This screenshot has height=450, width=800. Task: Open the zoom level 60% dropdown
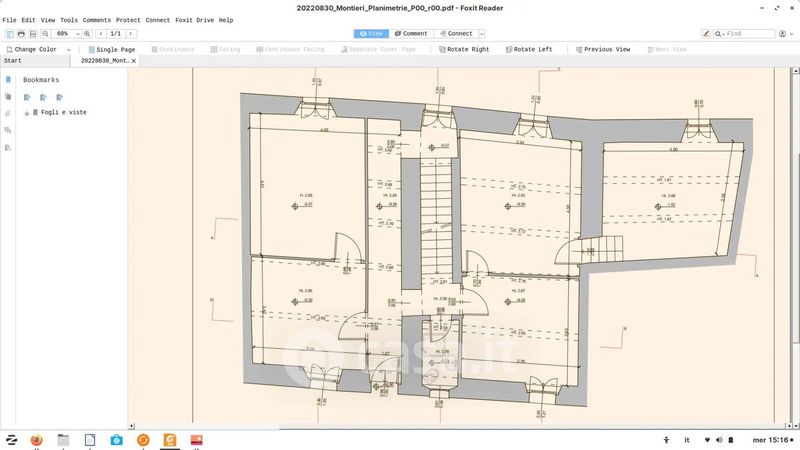point(65,34)
